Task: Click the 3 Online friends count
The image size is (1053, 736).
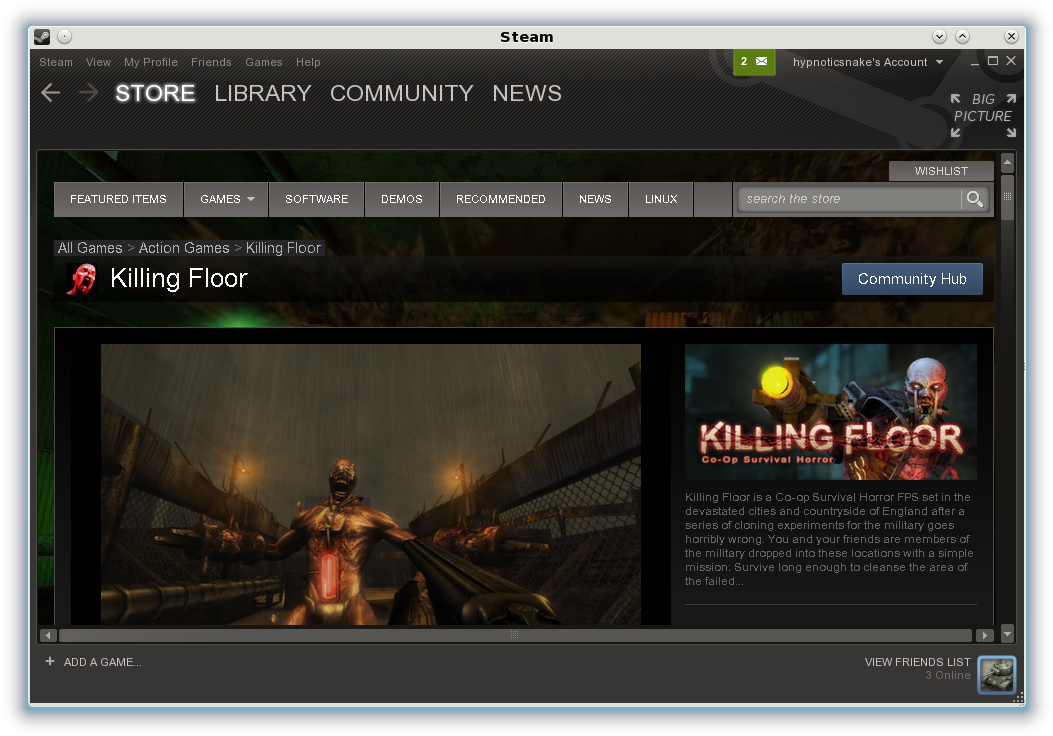Action: coord(948,676)
